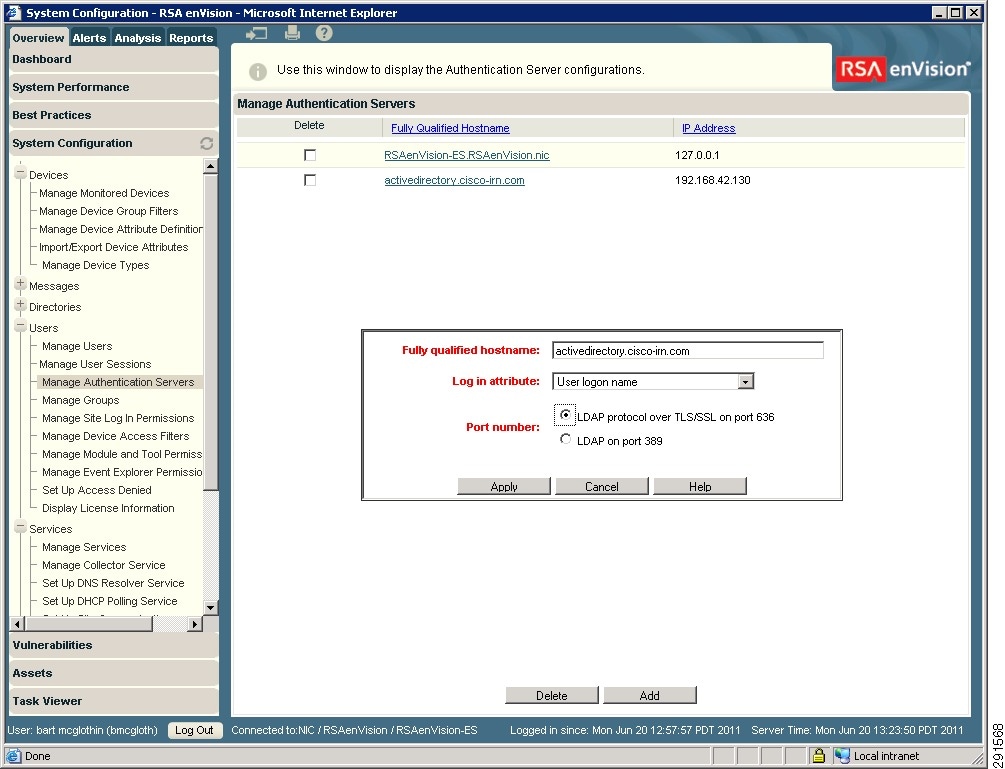1005x769 pixels.
Task: Click the Local intranet zone icon
Action: pos(842,756)
